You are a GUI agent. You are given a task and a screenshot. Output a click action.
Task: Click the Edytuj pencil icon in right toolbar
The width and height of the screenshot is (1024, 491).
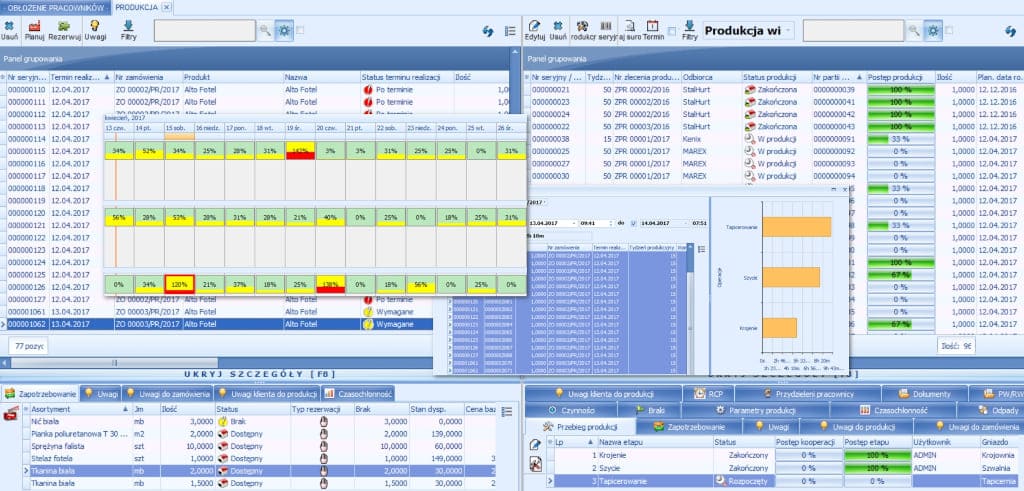[x=534, y=26]
